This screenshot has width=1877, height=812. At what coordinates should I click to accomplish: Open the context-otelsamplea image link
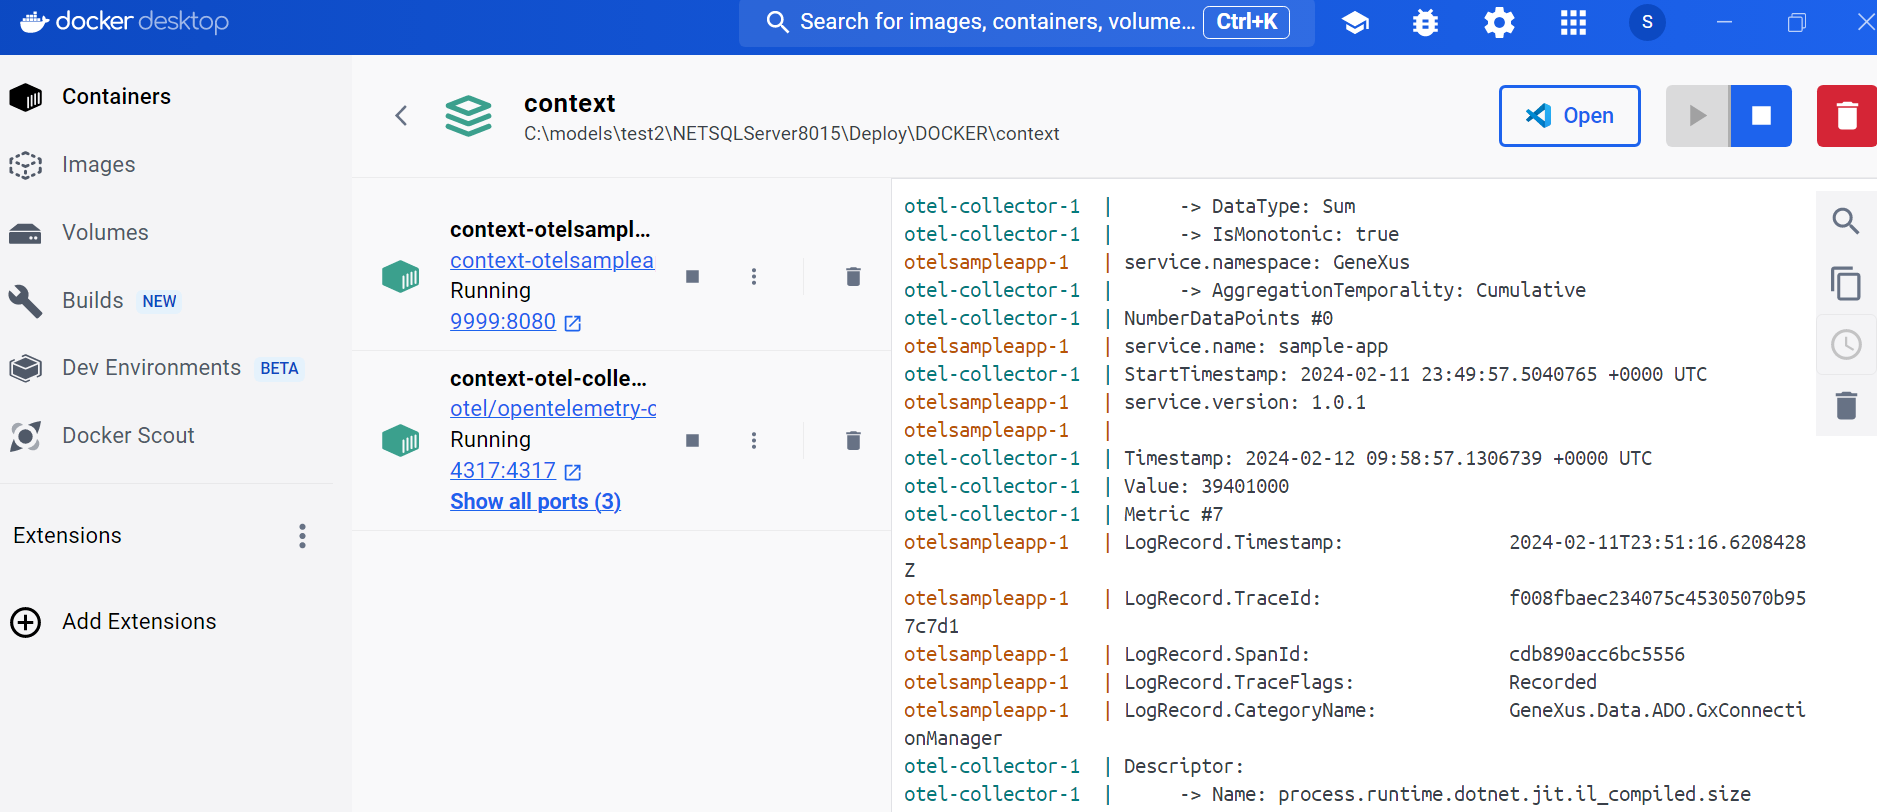point(552,260)
